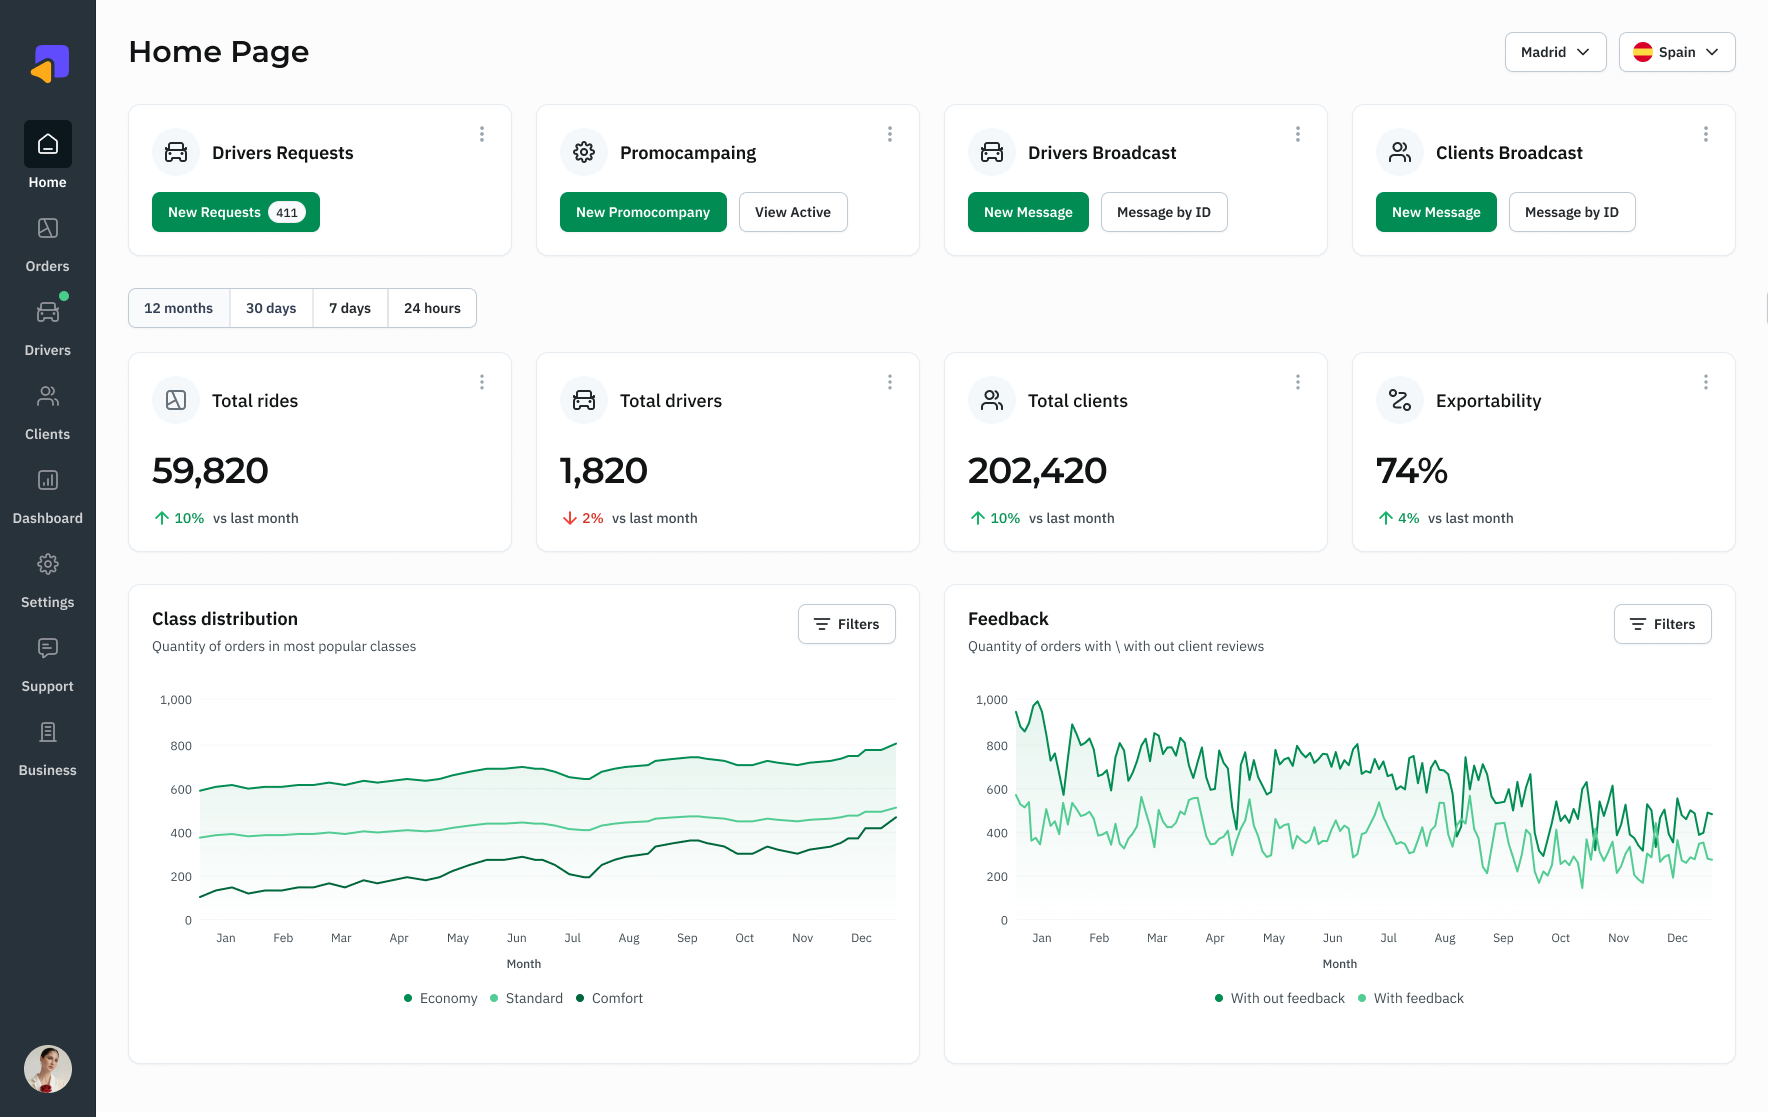1768x1117 pixels.
Task: Go to Home in the sidebar
Action: pos(48,156)
